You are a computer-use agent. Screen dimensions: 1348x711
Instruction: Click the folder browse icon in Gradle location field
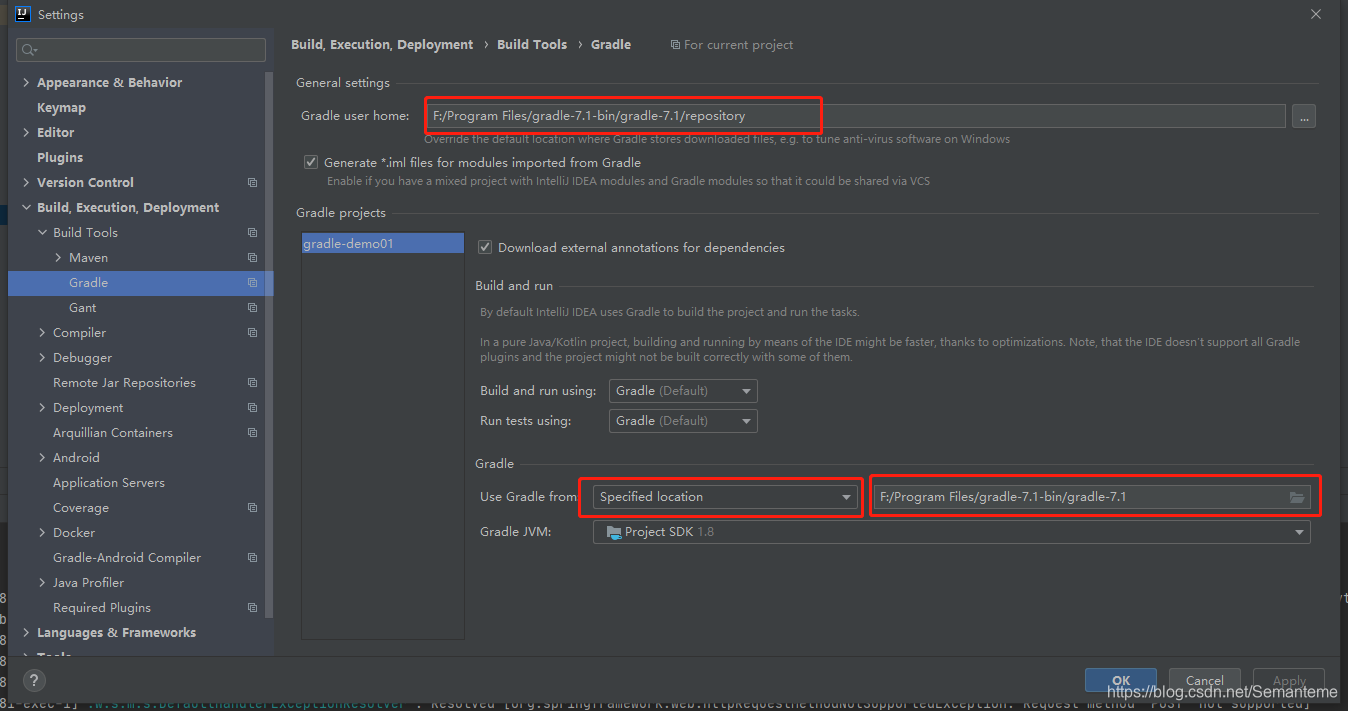click(1297, 497)
